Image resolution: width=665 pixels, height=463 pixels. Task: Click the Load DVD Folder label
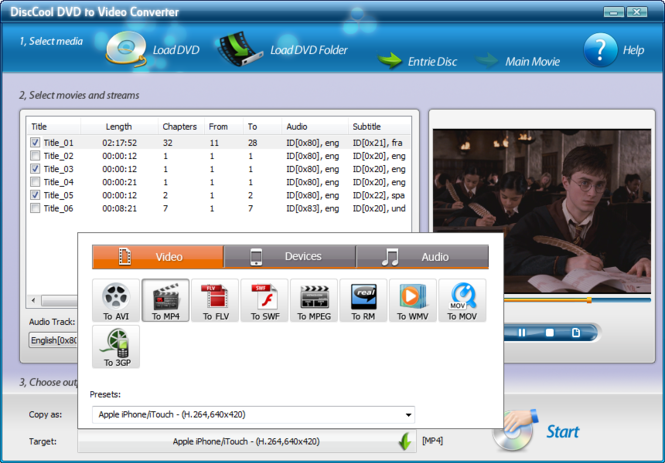pos(309,50)
